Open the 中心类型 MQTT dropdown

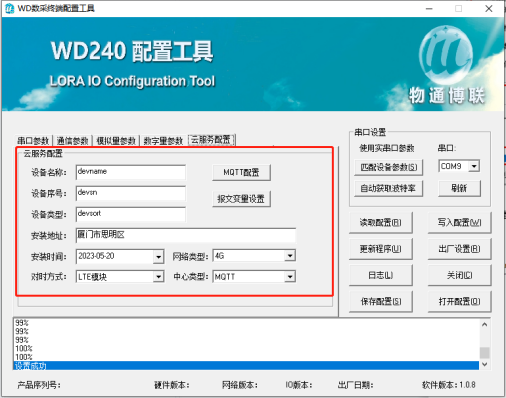click(x=290, y=277)
